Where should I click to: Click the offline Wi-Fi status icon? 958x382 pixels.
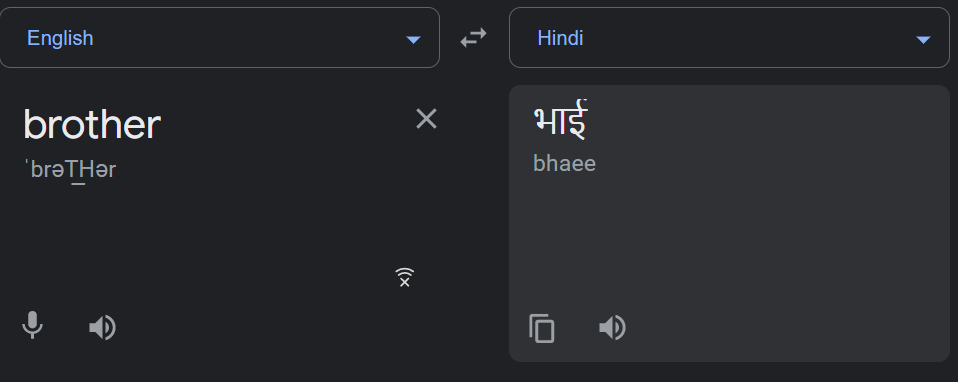click(404, 277)
